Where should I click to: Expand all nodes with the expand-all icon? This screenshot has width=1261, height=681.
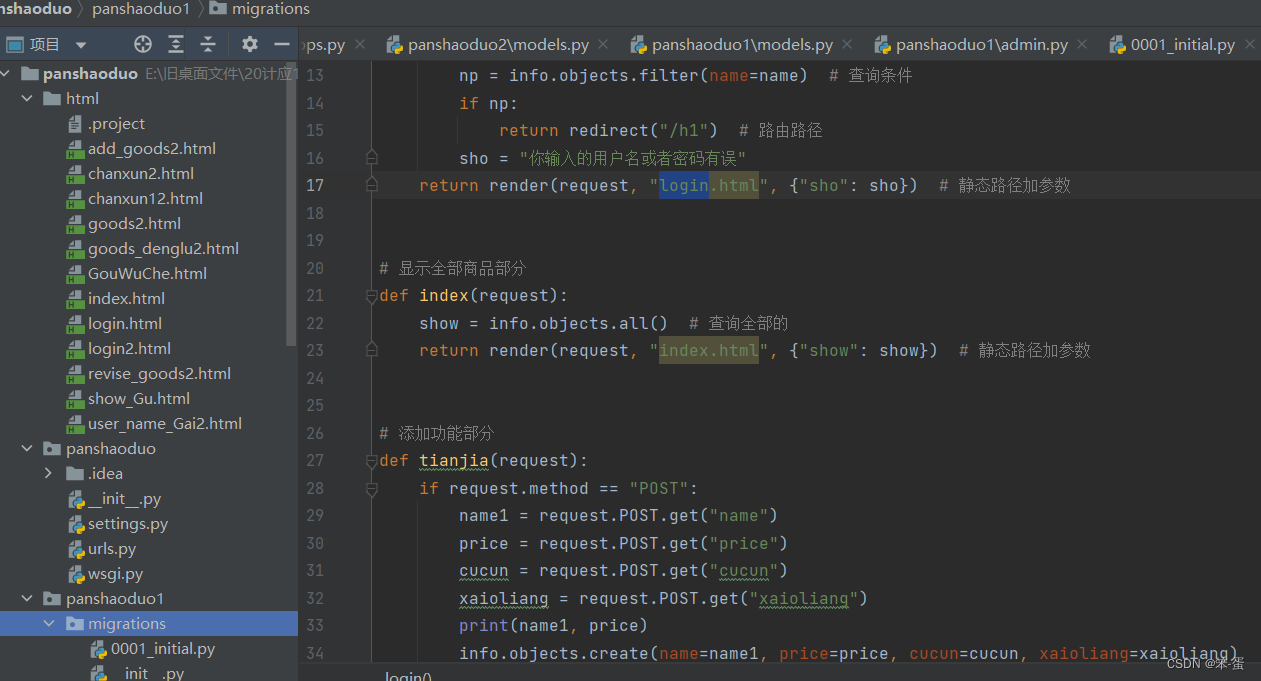coord(174,43)
